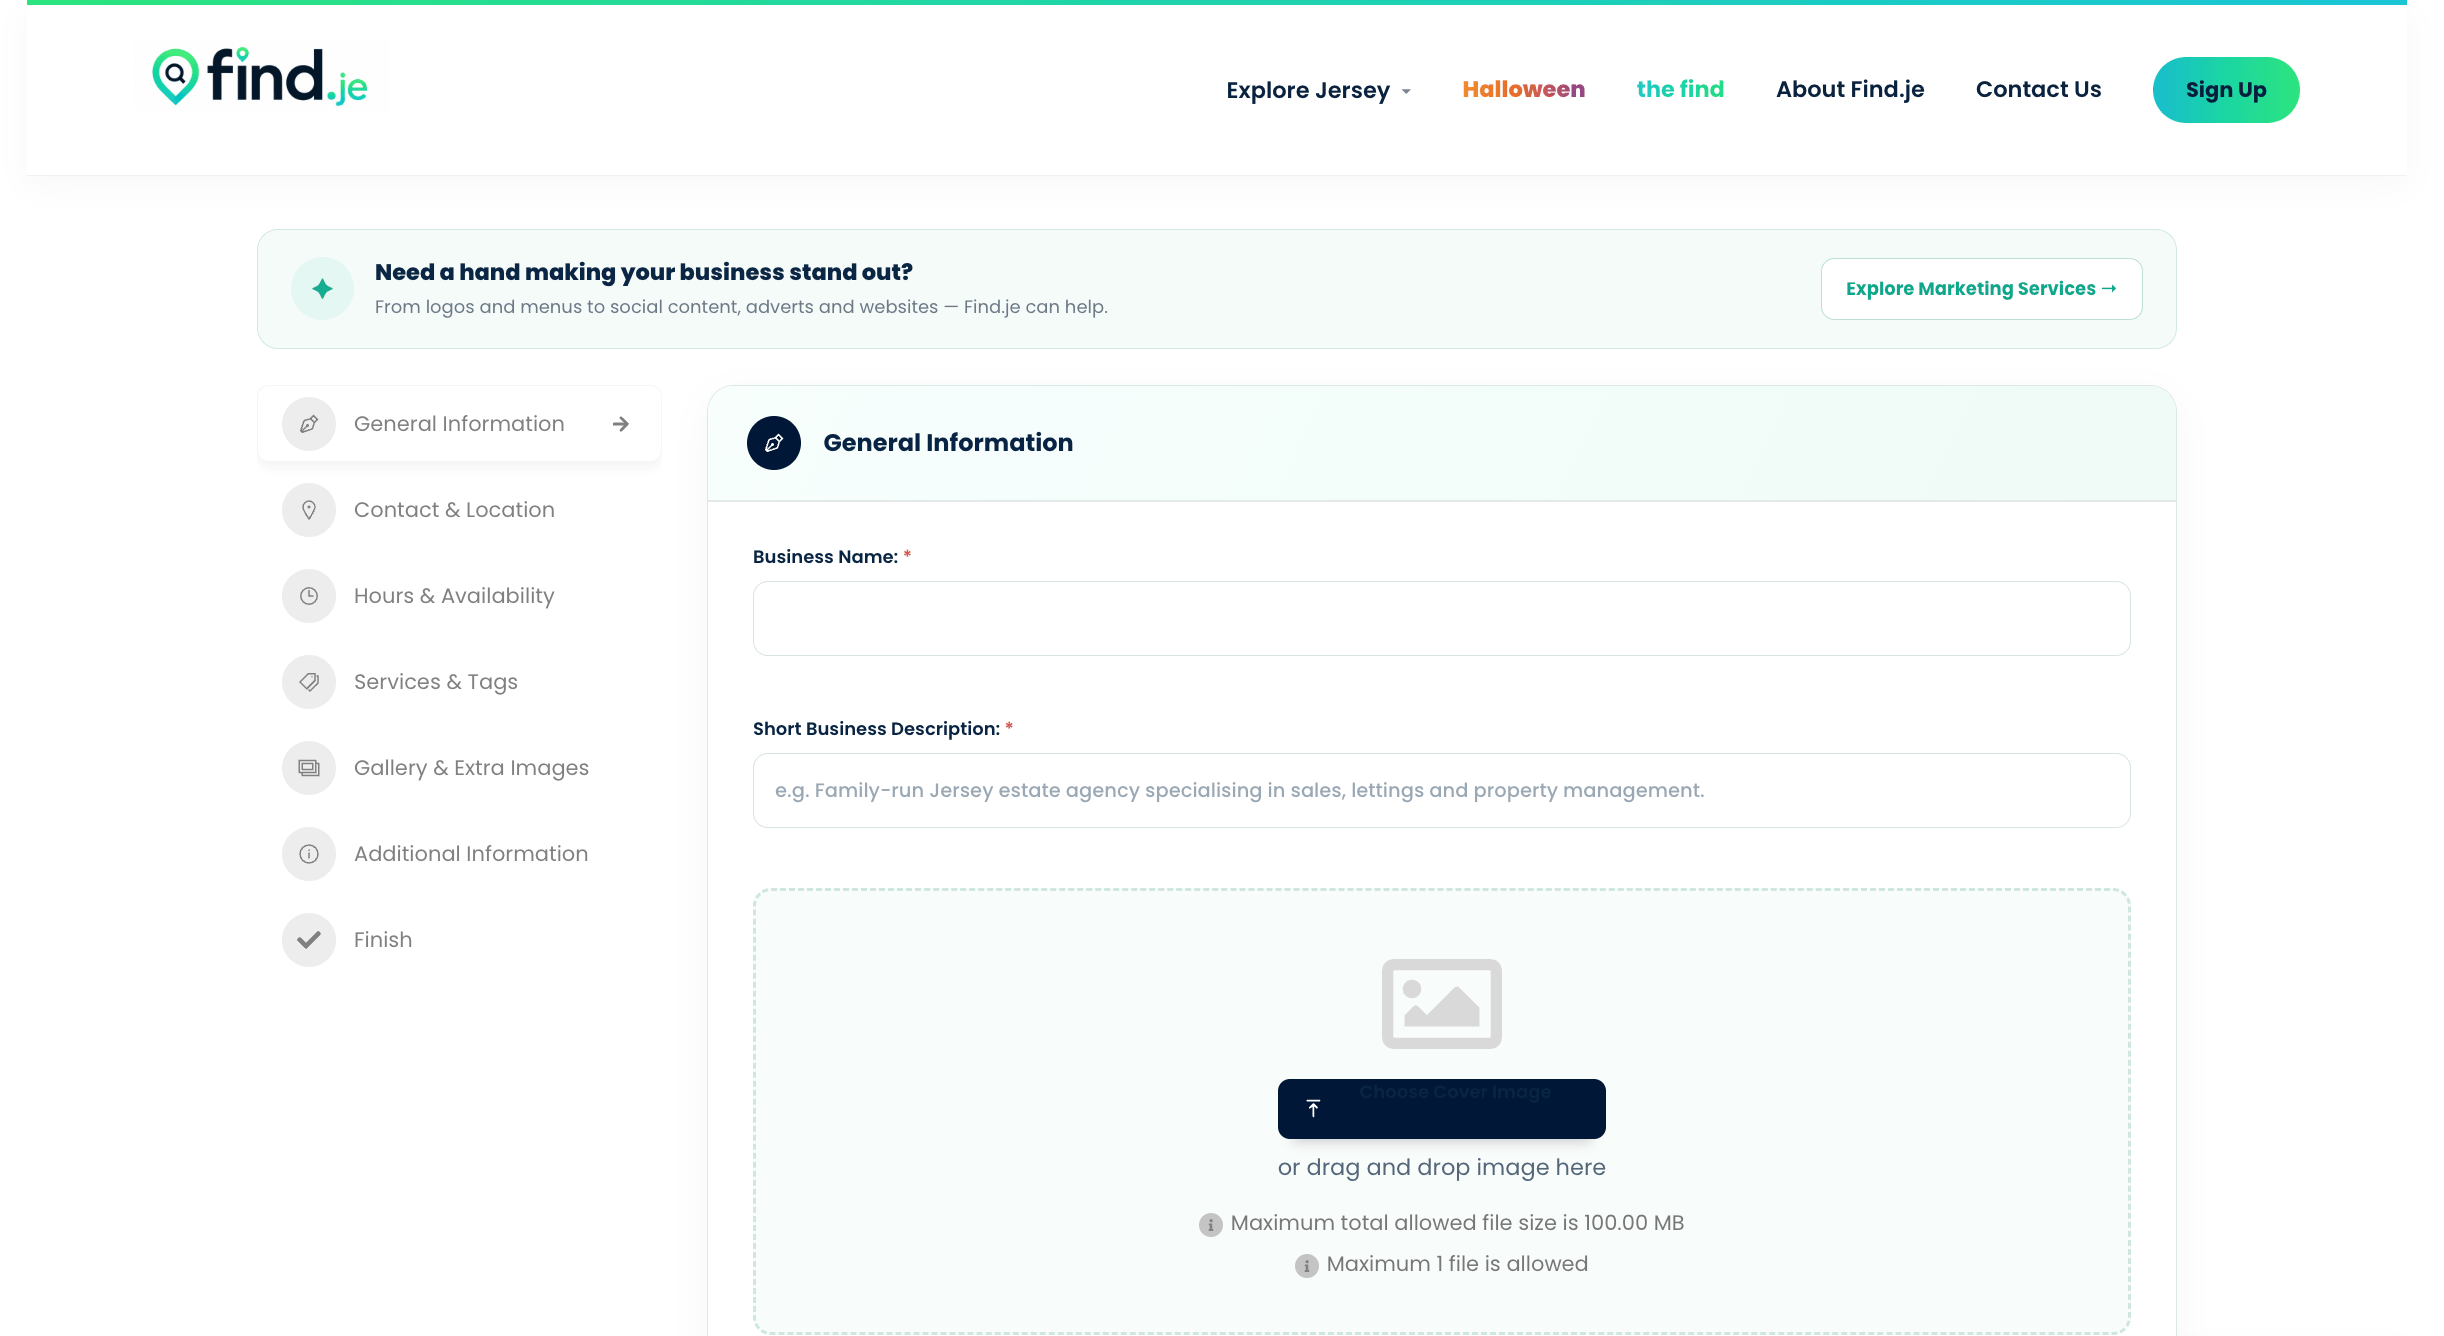The width and height of the screenshot is (2444, 1336).
Task: Click the Choose Cover Image upload button
Action: [1441, 1108]
